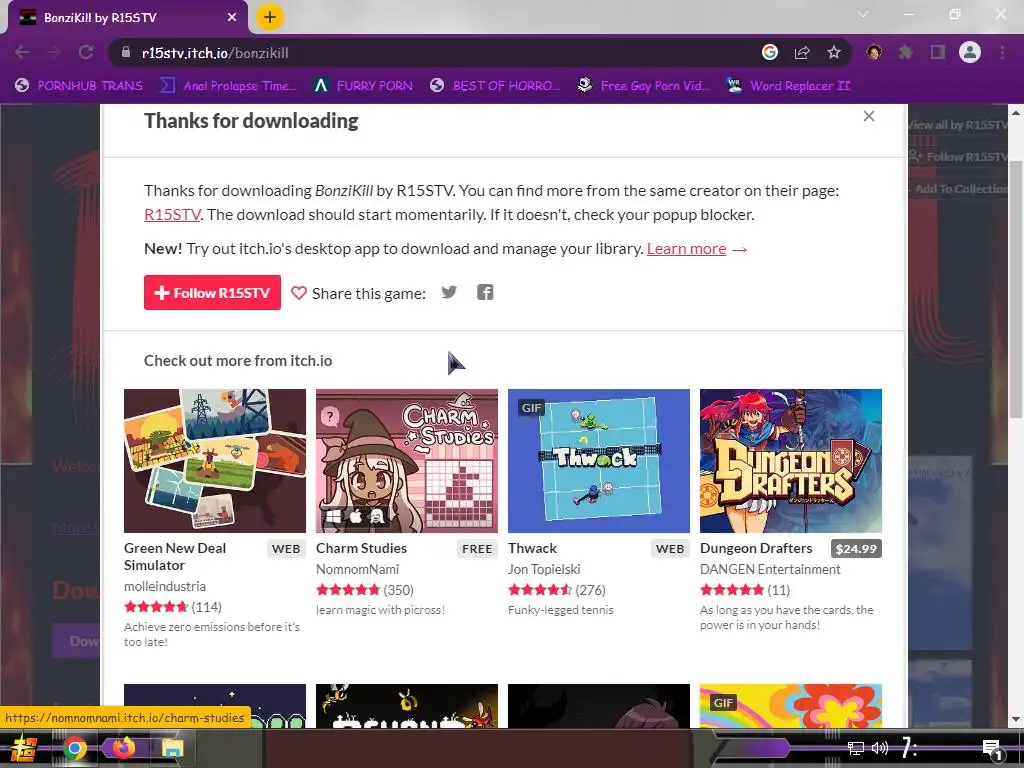Click the Green New Deal Simulator title
The height and width of the screenshot is (768, 1024).
[175, 556]
